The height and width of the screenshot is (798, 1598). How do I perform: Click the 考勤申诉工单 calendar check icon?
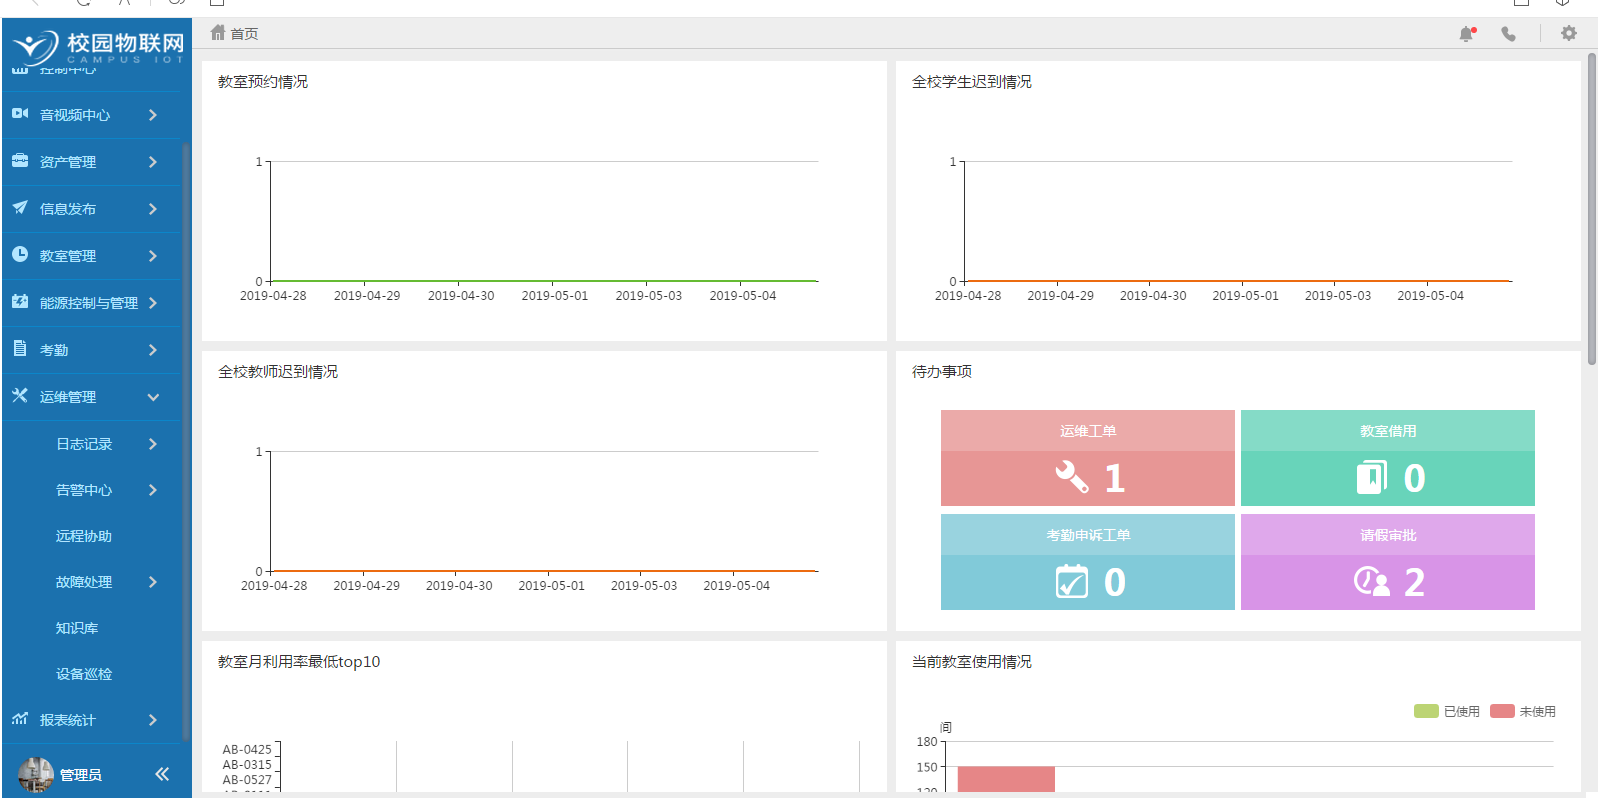tap(1071, 581)
